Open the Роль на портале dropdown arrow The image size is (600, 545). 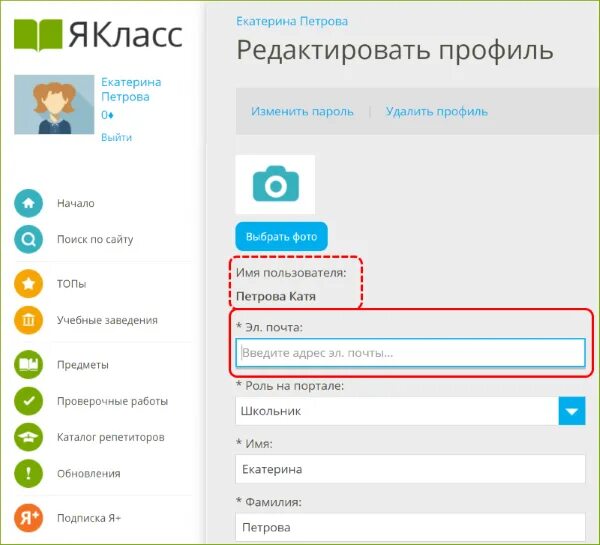click(572, 411)
